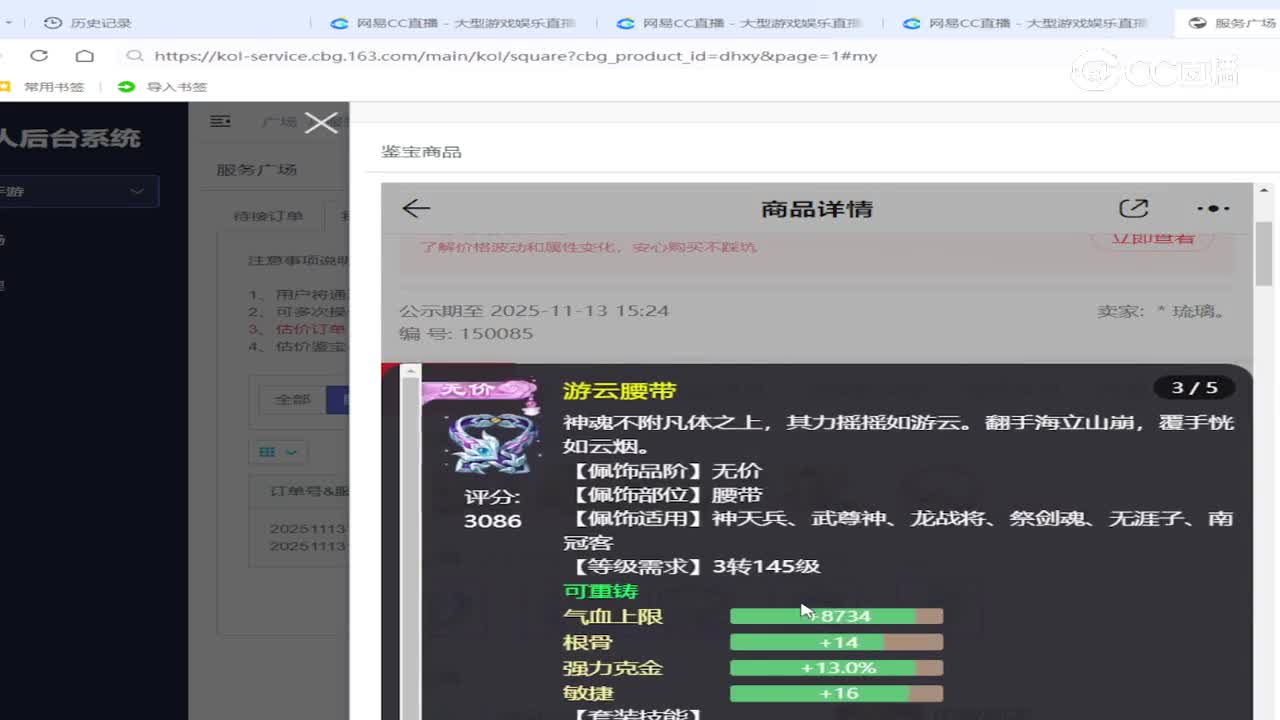1280x720 pixels.
Task: Click the 广场 breadcrumb in the top bar
Action: (x=279, y=122)
